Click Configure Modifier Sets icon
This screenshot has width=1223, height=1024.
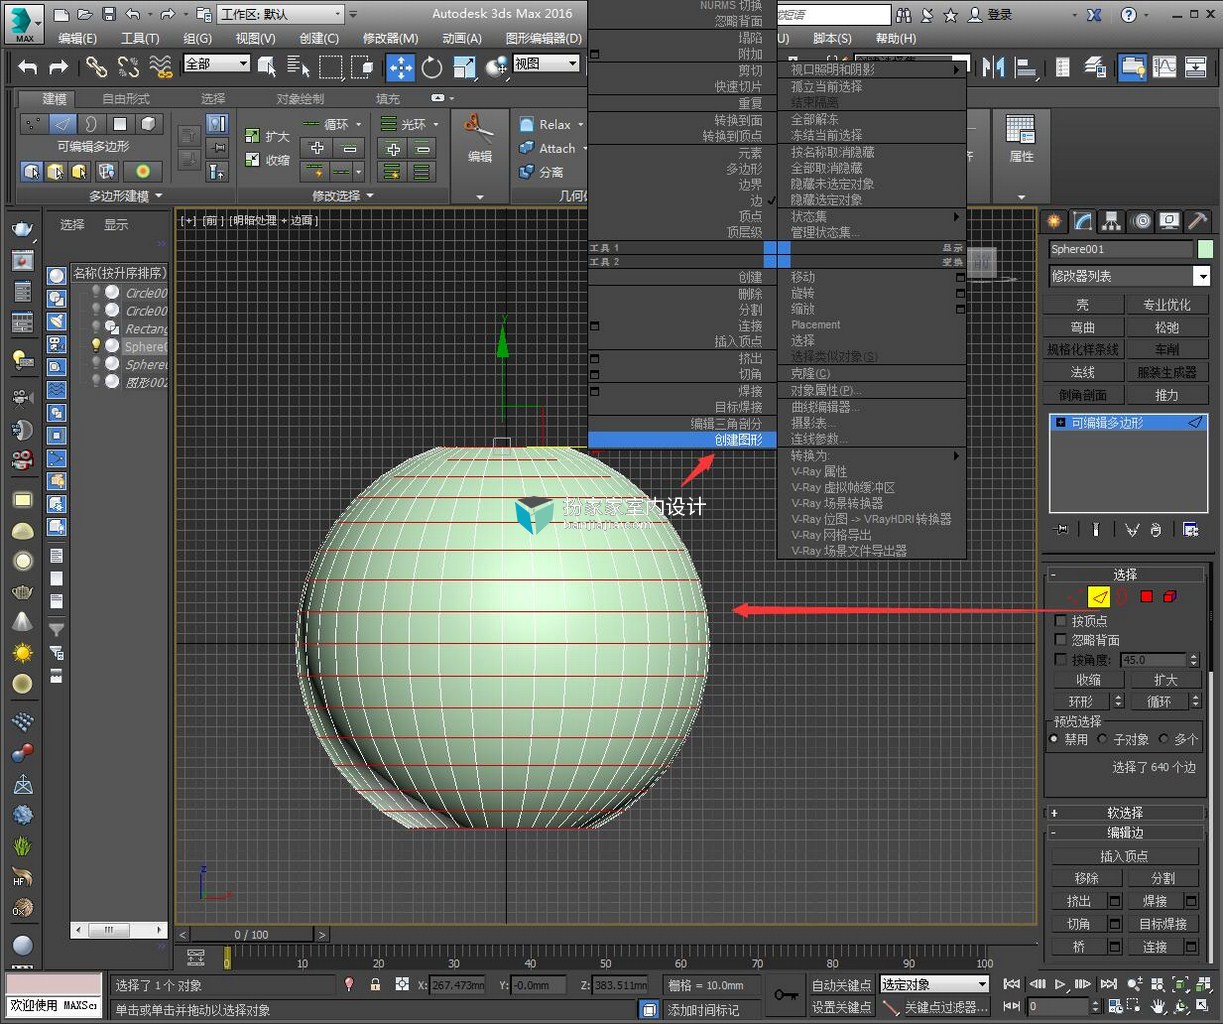pyautogui.click(x=1190, y=529)
